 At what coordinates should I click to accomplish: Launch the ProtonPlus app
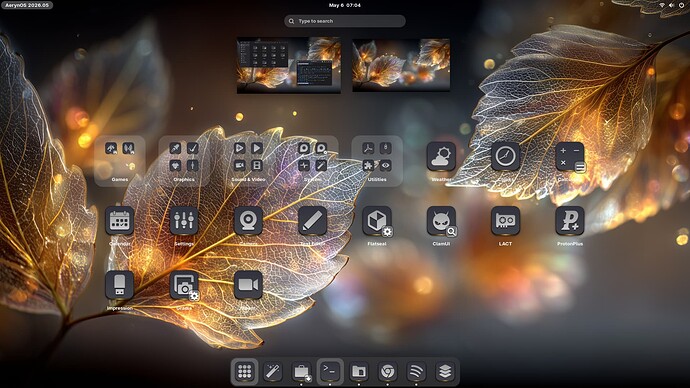click(569, 221)
